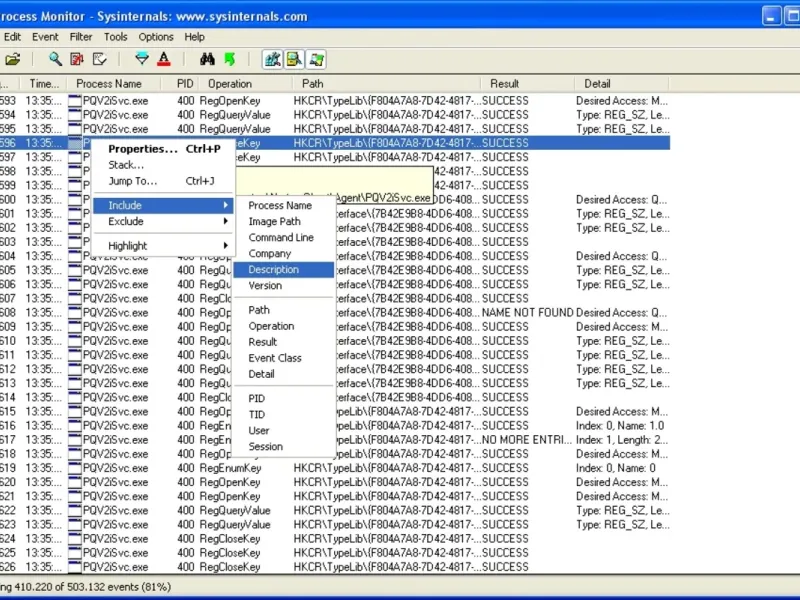The height and width of the screenshot is (600, 800).
Task: Click the Detail column header
Action: 622,84
